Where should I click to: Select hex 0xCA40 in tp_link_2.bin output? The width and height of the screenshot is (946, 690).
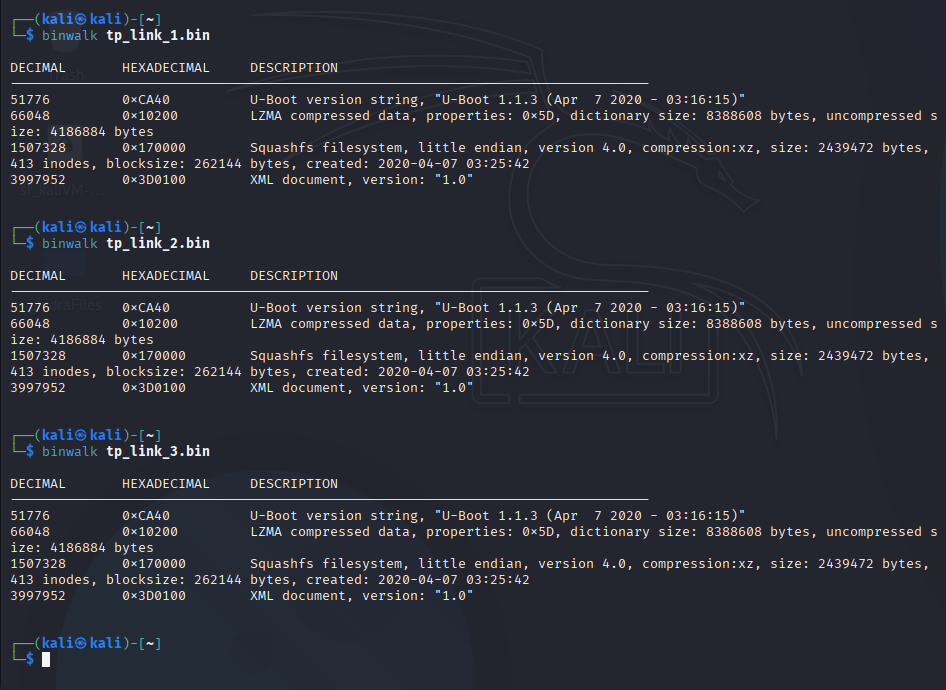click(x=146, y=308)
